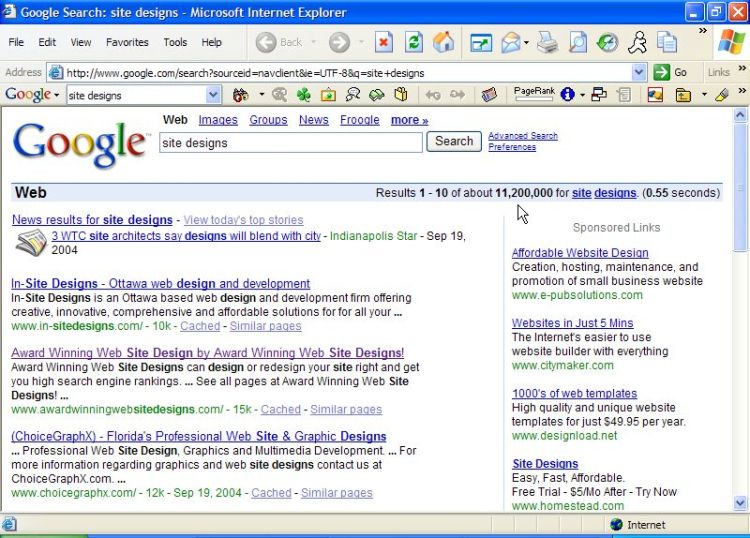The image size is (750, 538).
Task: Click the Forward arrow button
Action: tap(339, 43)
